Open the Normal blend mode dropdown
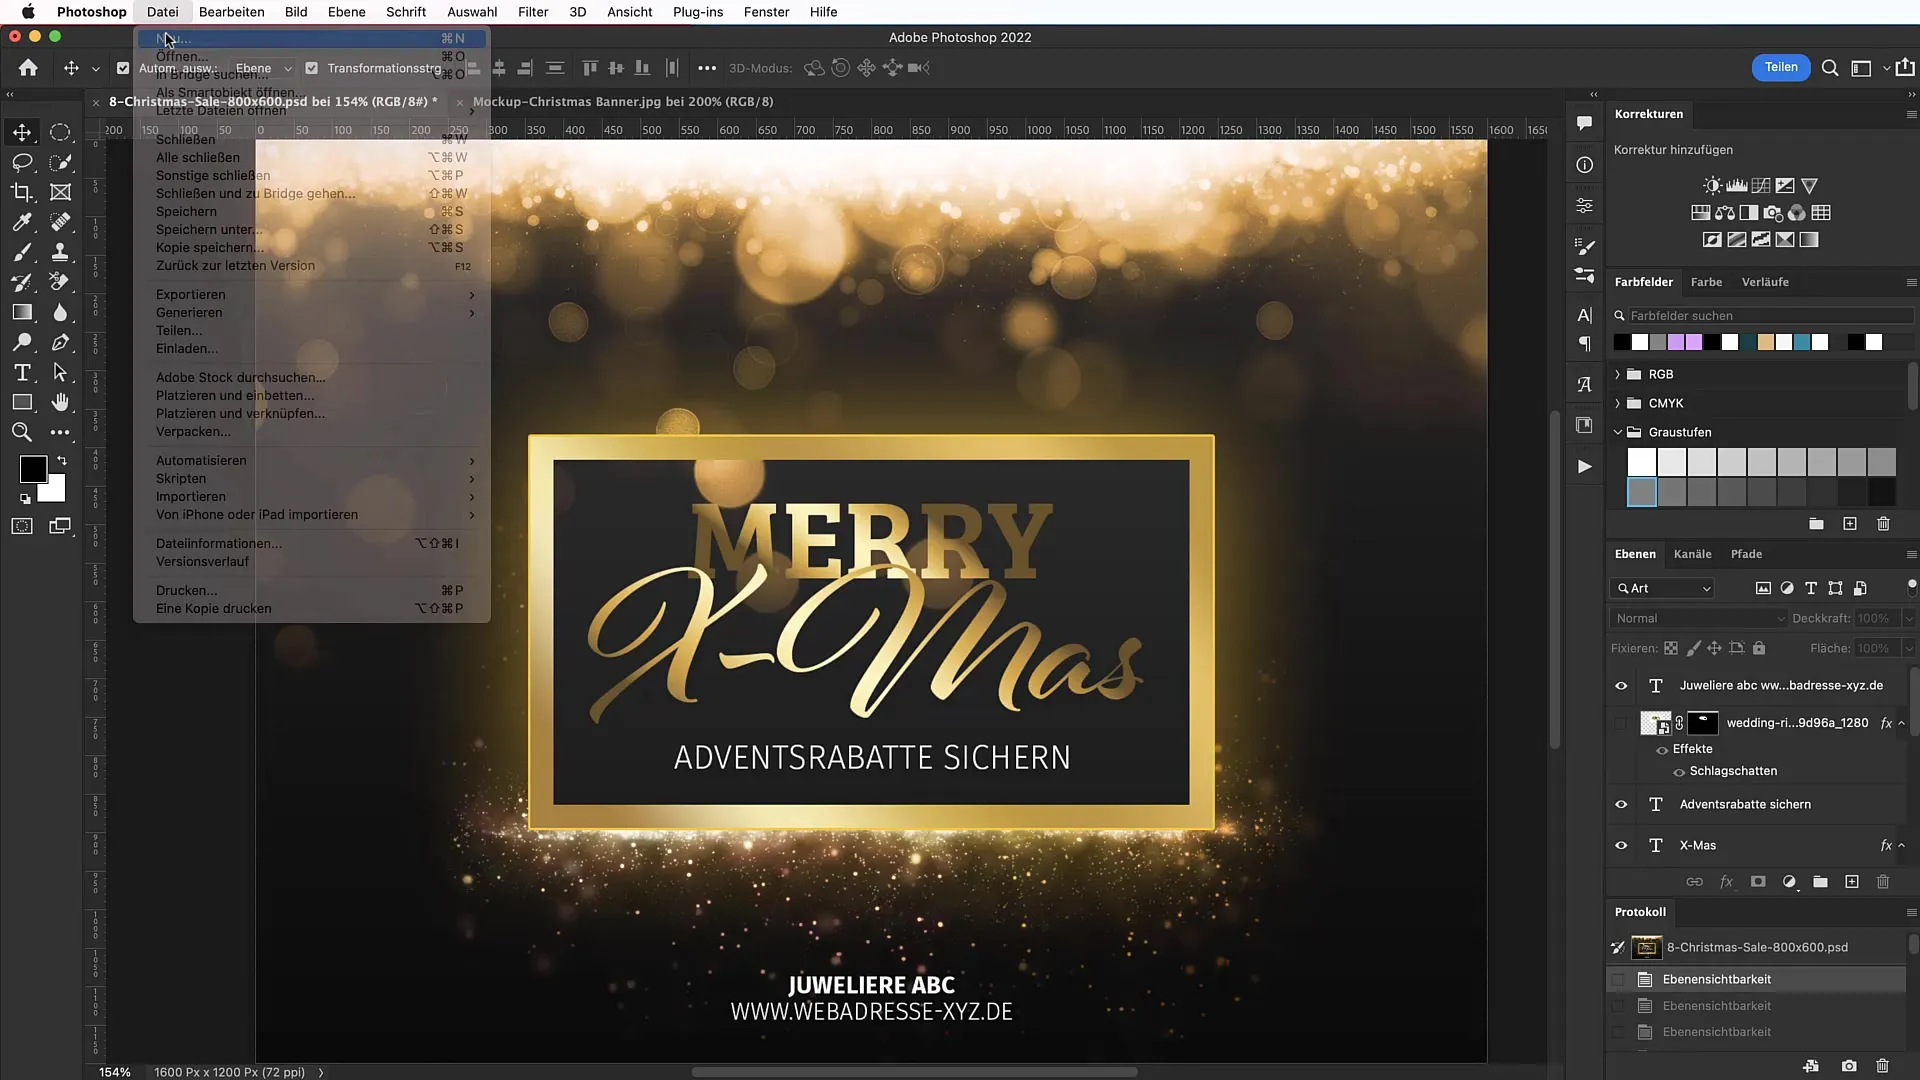This screenshot has width=1920, height=1080. click(x=1698, y=619)
